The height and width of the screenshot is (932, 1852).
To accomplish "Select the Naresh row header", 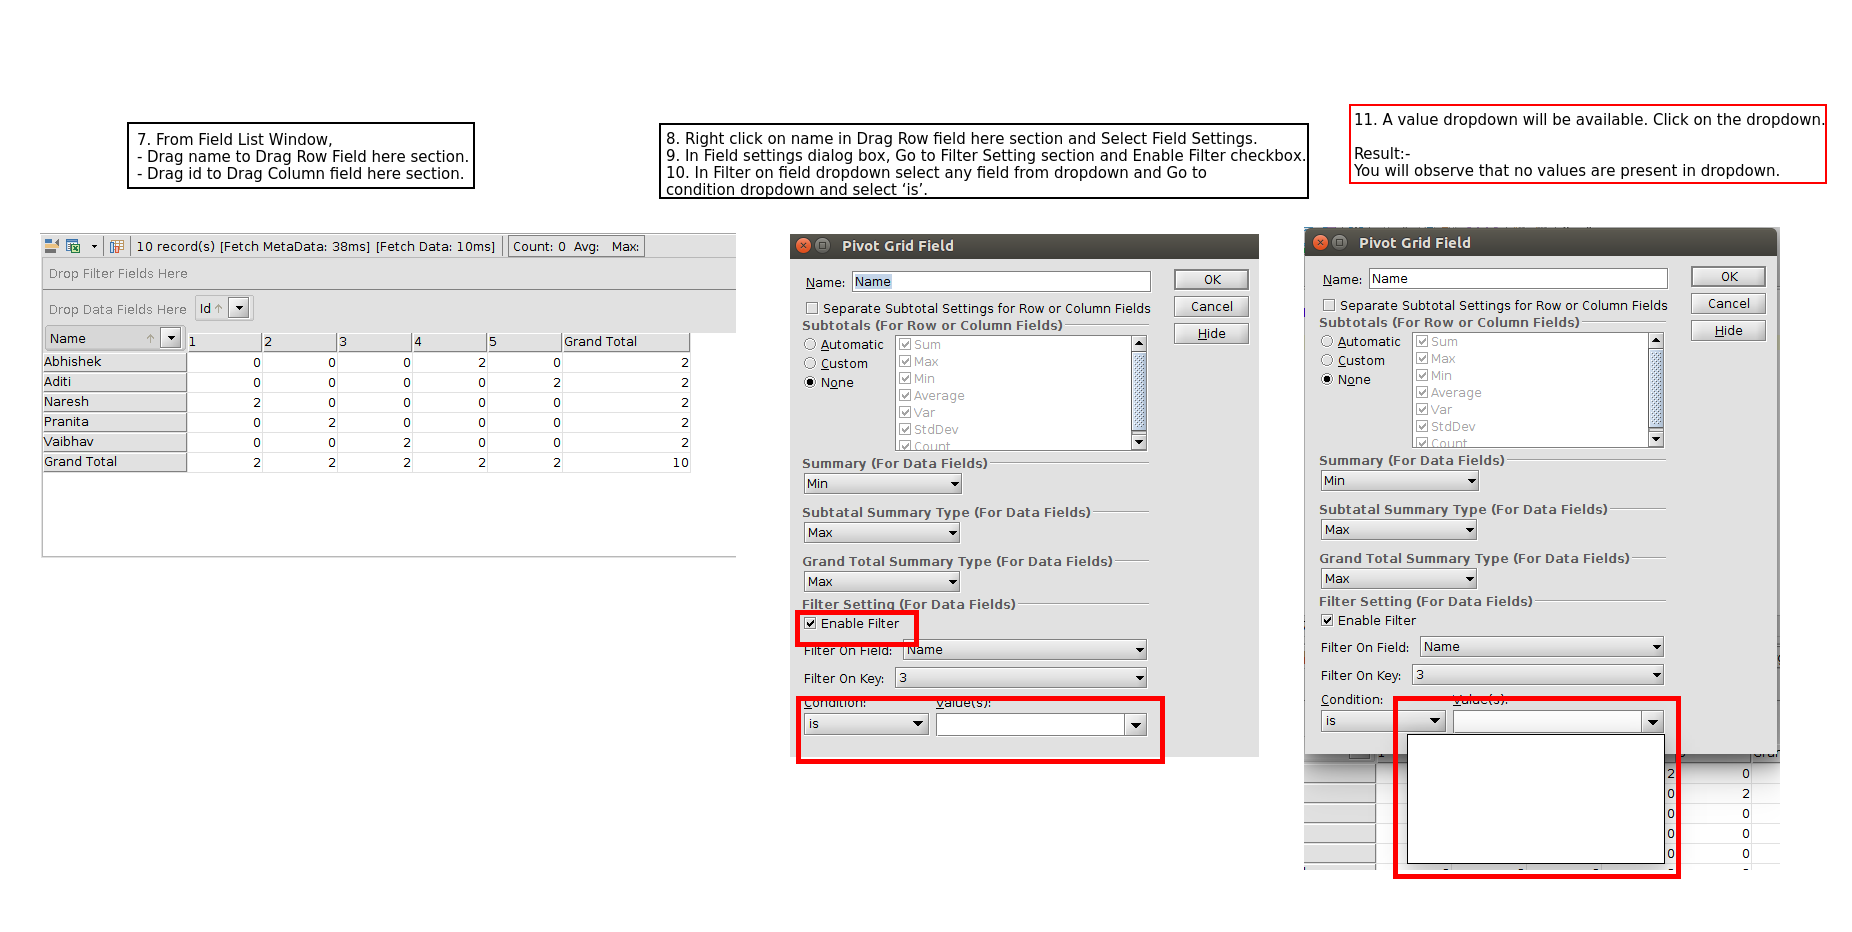I will tap(114, 402).
